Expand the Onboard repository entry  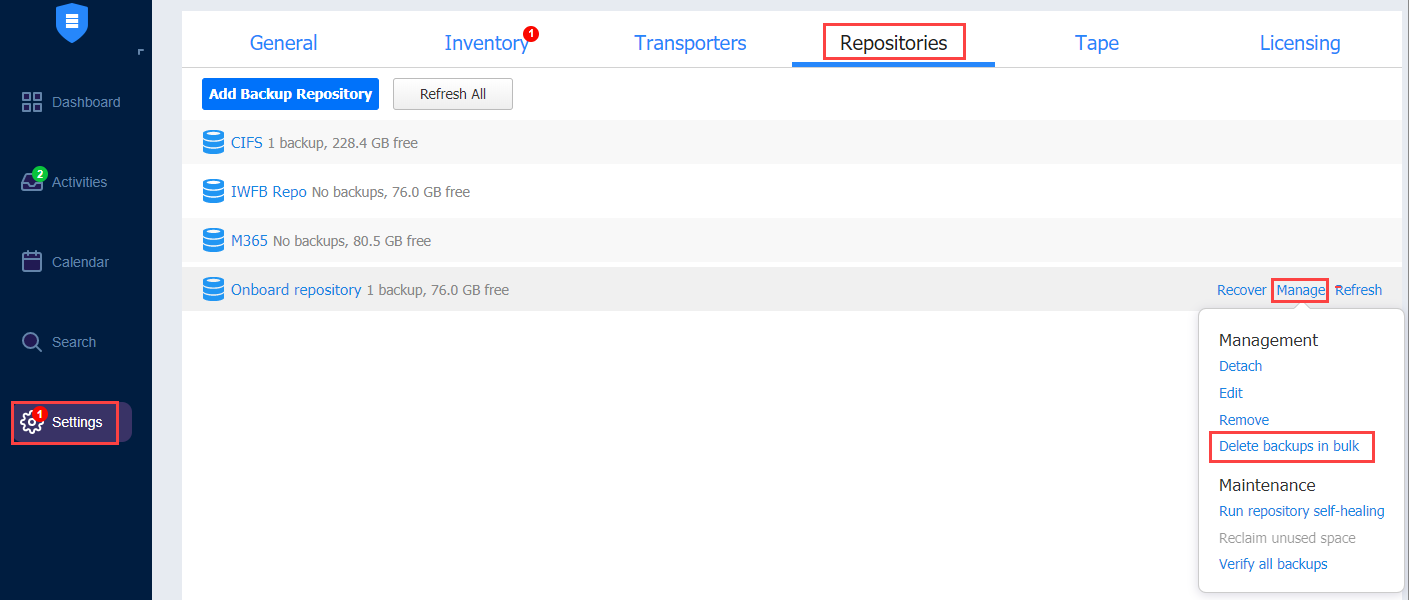296,290
